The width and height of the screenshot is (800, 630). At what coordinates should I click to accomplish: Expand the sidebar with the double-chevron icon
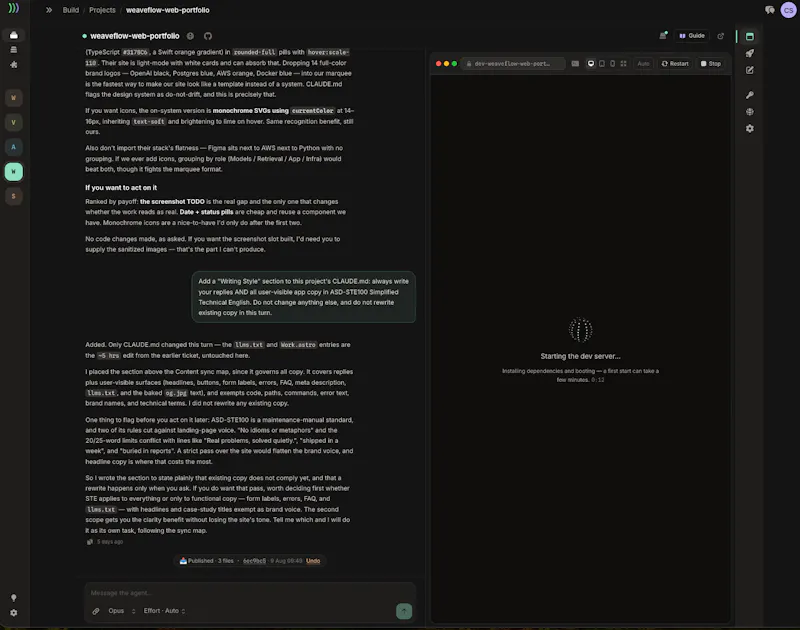(x=49, y=10)
